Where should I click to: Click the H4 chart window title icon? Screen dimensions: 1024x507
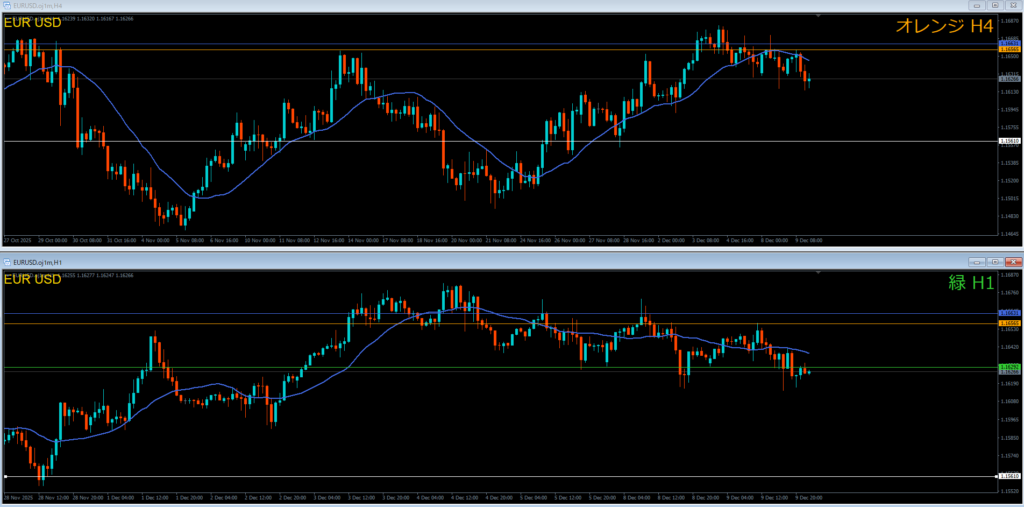pos(7,6)
